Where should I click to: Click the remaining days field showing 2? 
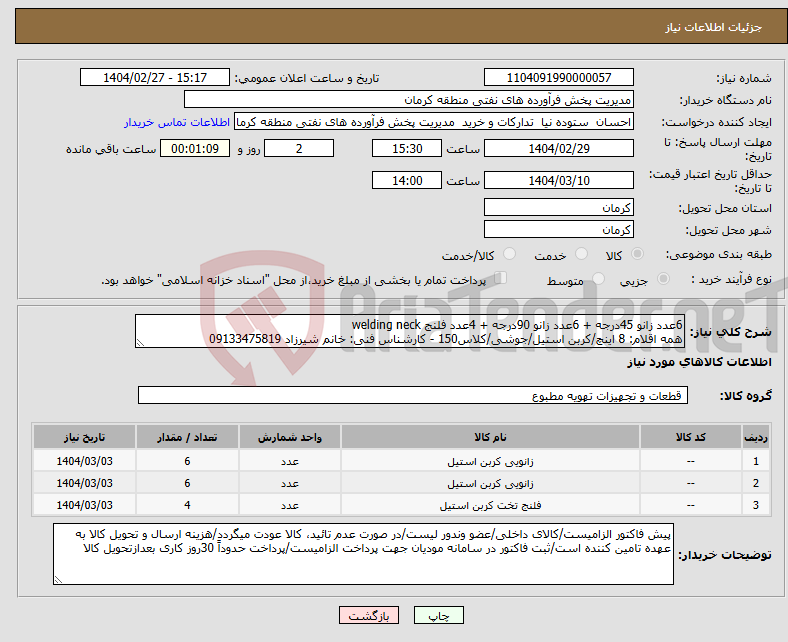(299, 148)
